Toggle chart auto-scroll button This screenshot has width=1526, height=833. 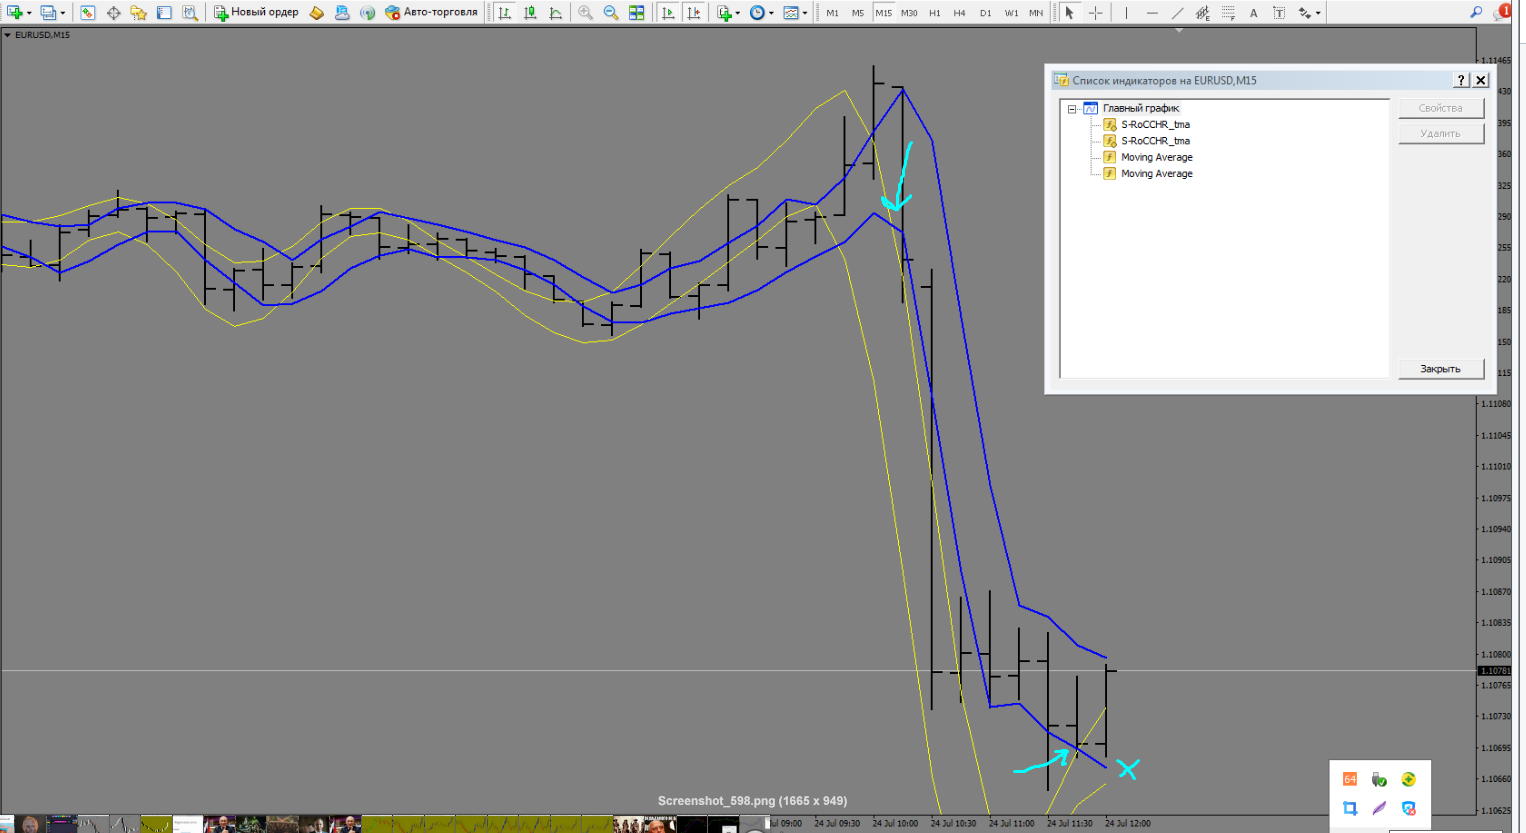click(668, 13)
